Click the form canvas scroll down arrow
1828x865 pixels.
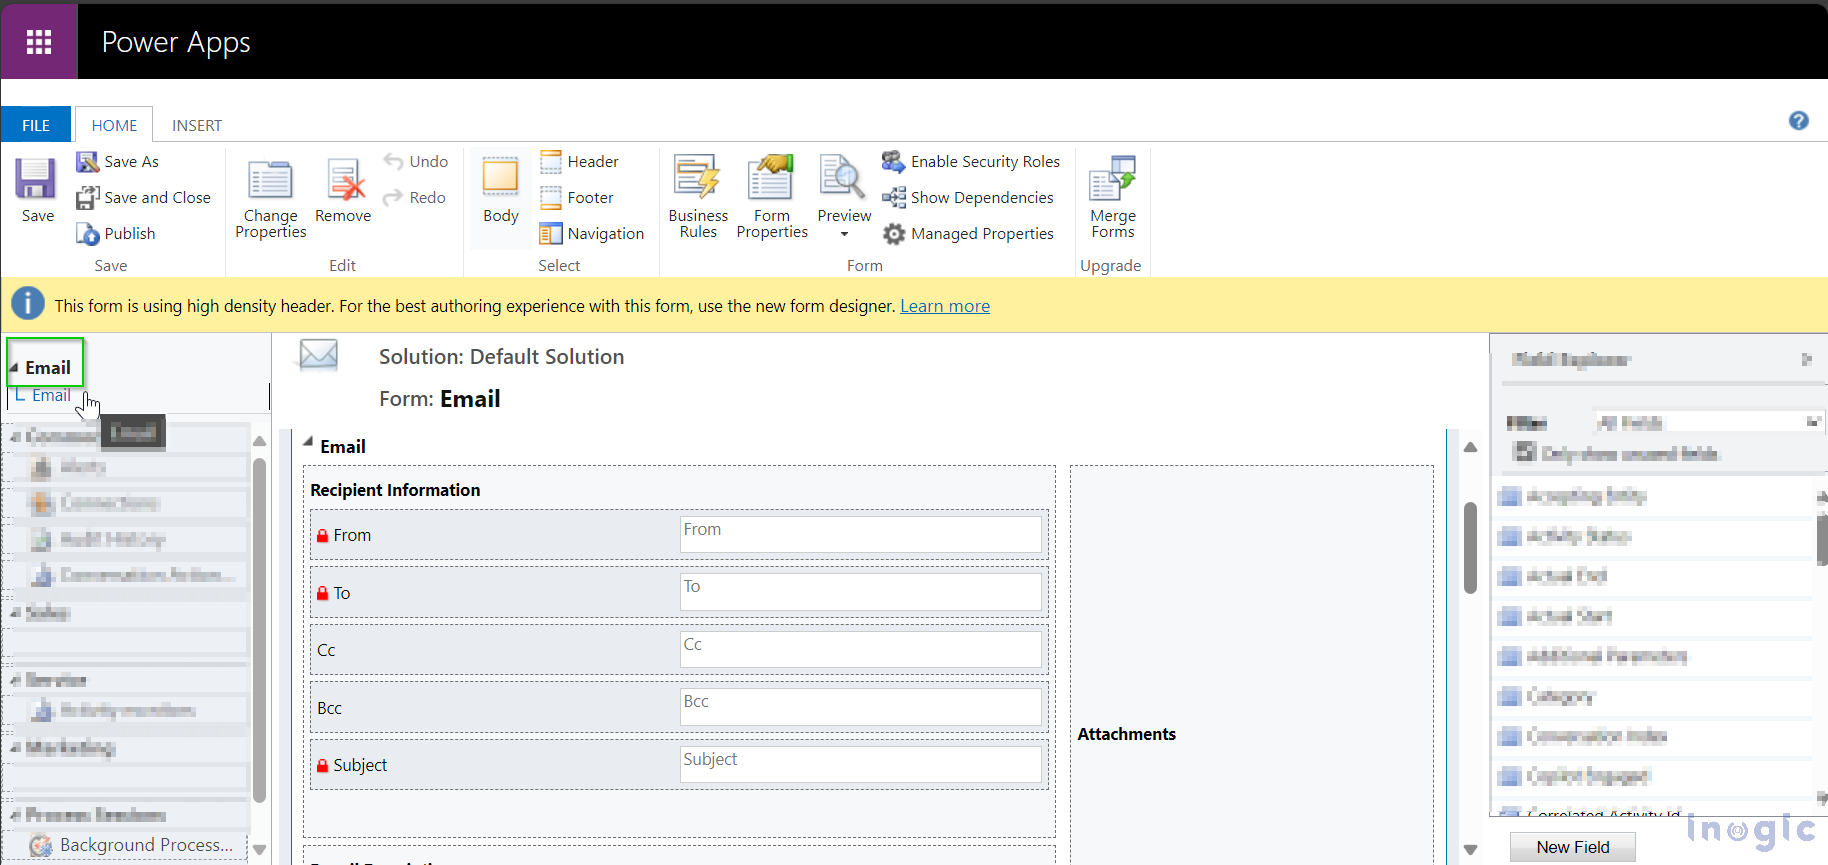(x=1470, y=850)
